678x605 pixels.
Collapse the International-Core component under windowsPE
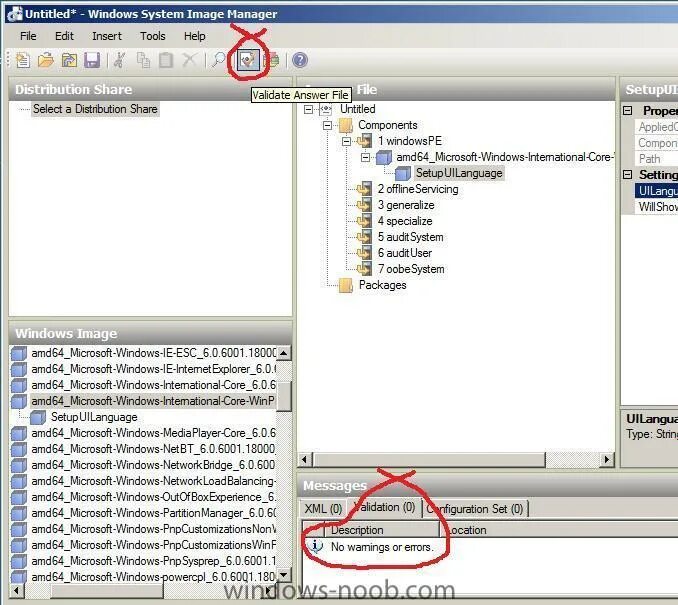(365, 157)
